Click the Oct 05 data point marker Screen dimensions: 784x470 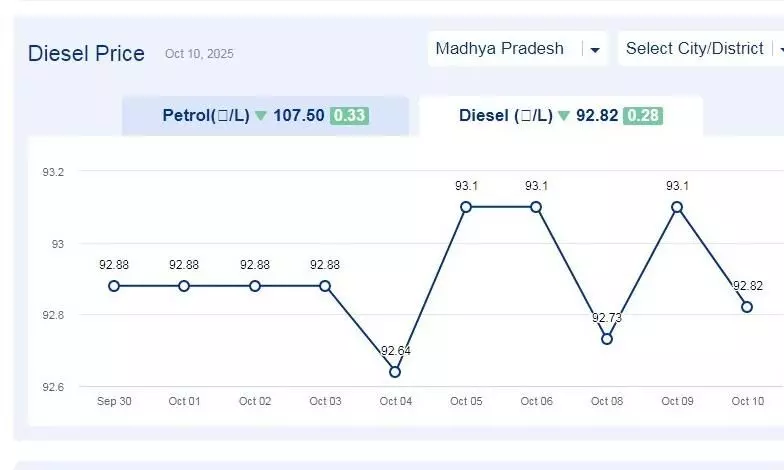tap(466, 207)
